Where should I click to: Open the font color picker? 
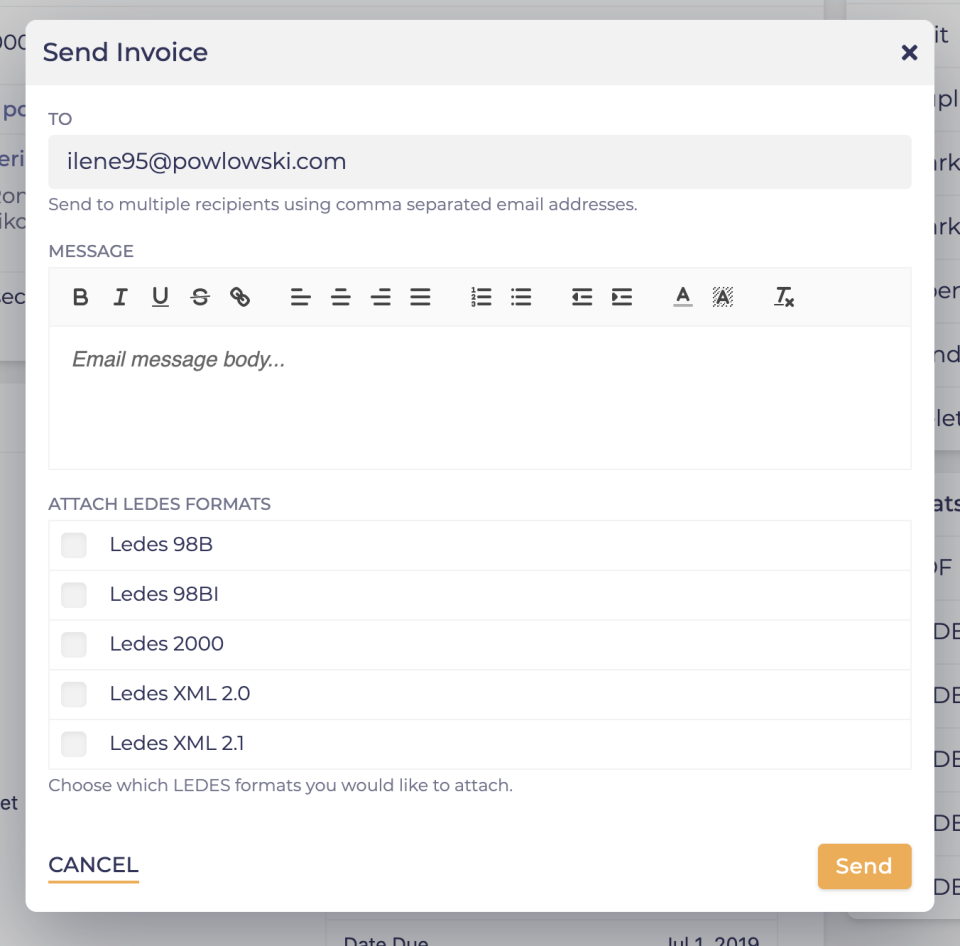(x=683, y=297)
